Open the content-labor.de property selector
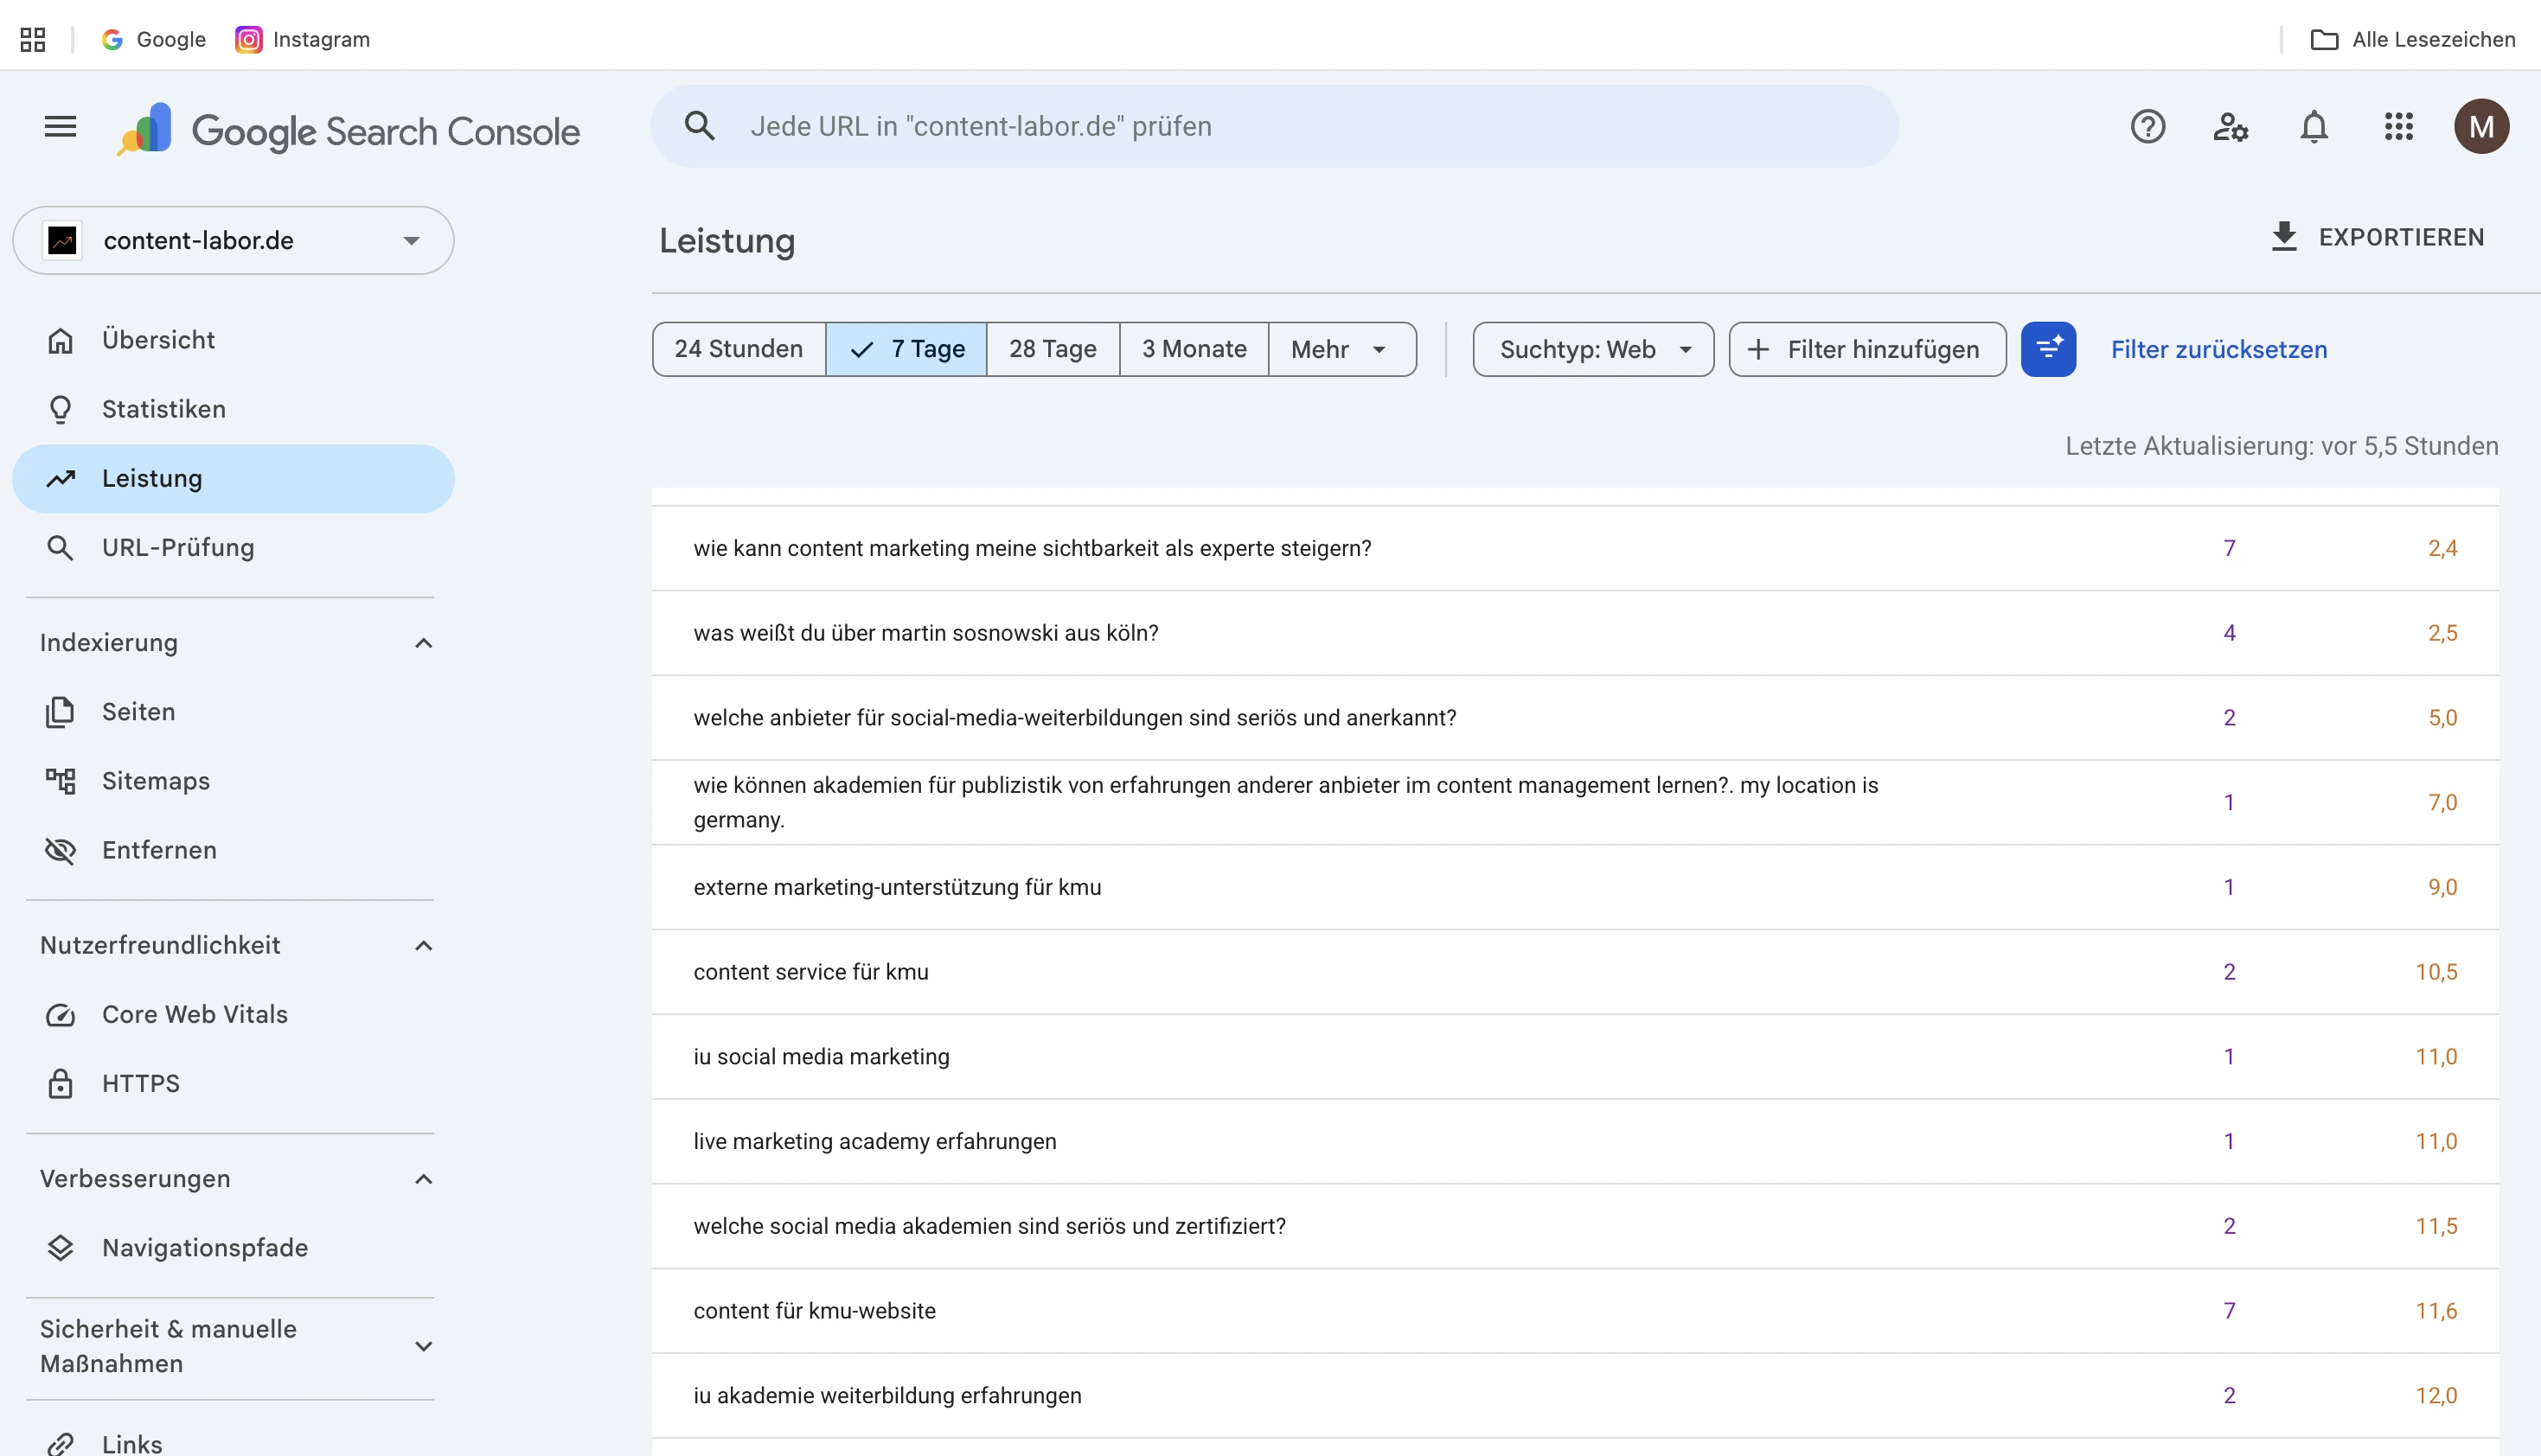The image size is (2541, 1456). (233, 240)
